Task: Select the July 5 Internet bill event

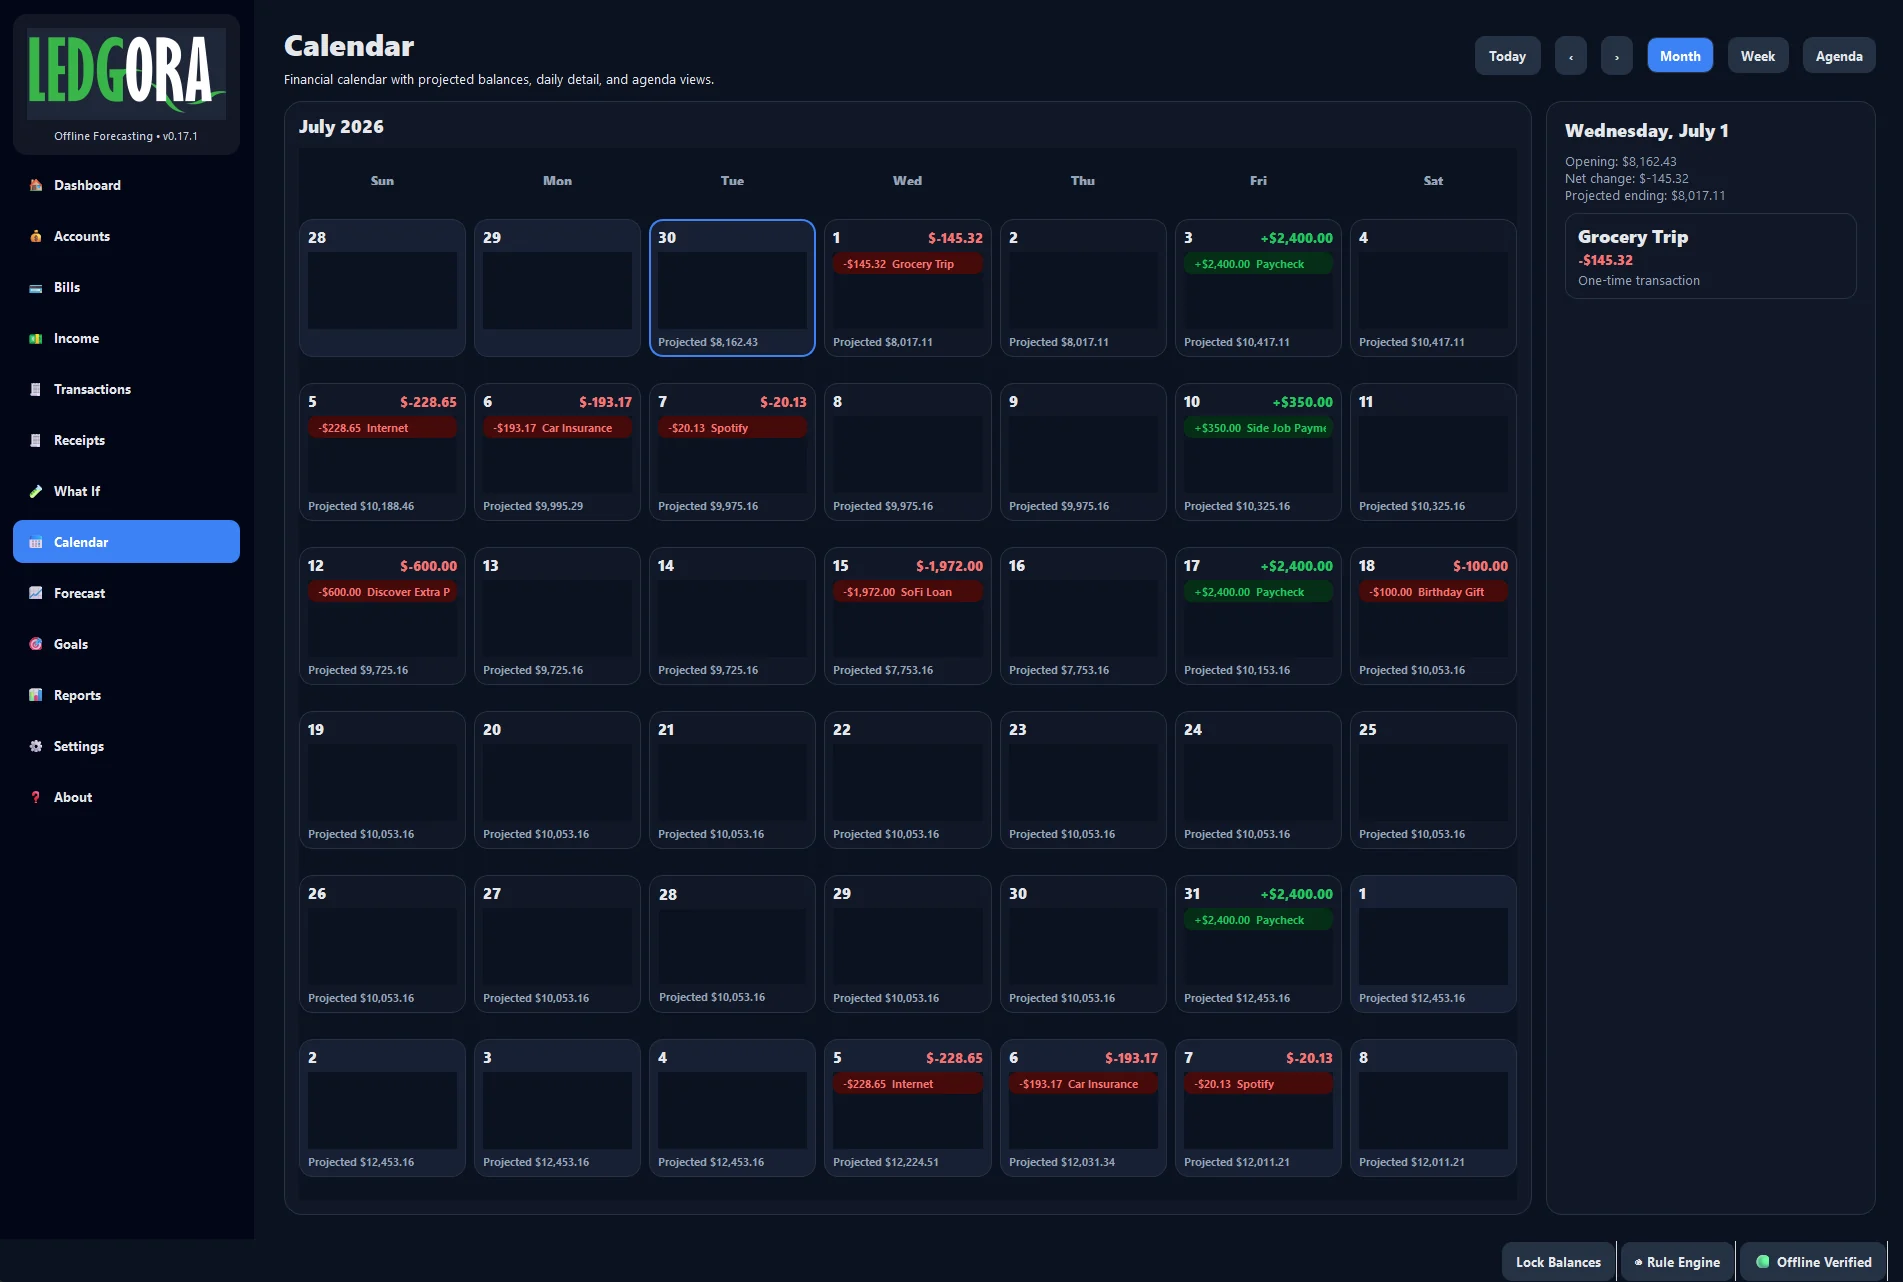Action: (382, 428)
